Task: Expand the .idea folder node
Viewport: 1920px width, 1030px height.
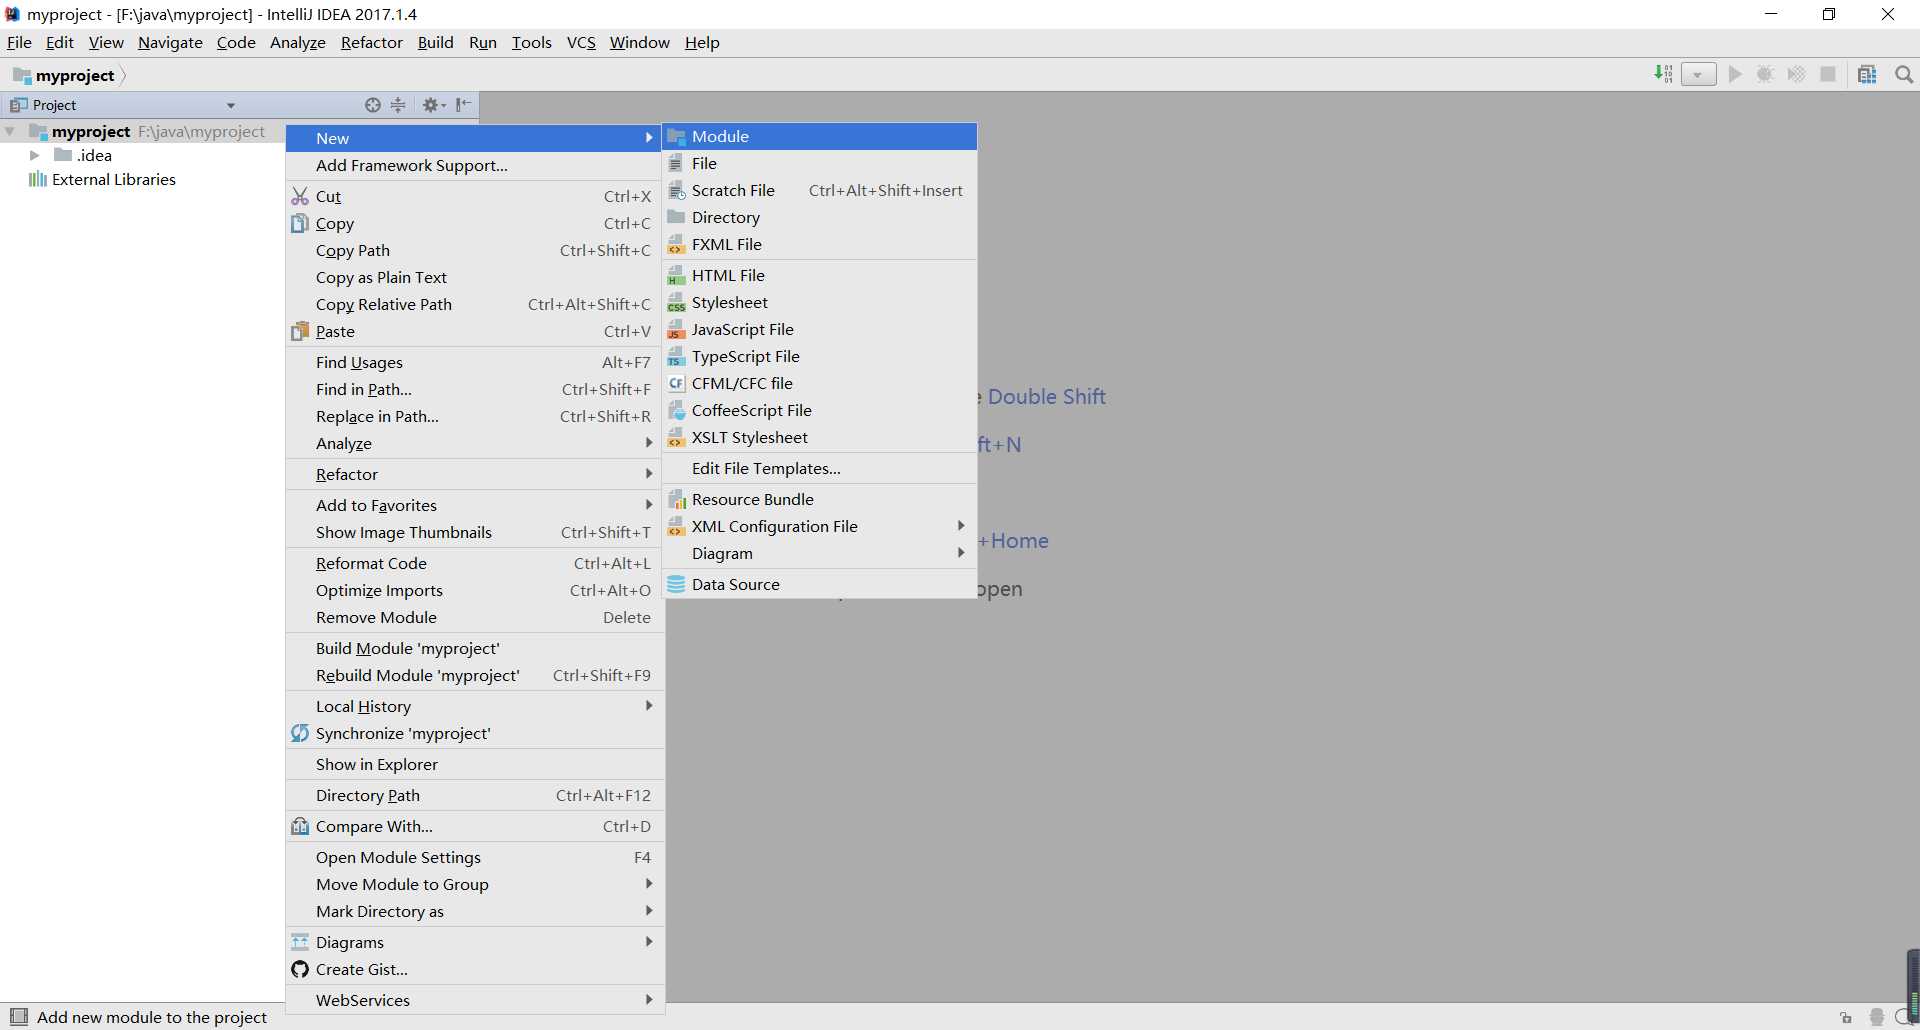Action: pos(34,156)
